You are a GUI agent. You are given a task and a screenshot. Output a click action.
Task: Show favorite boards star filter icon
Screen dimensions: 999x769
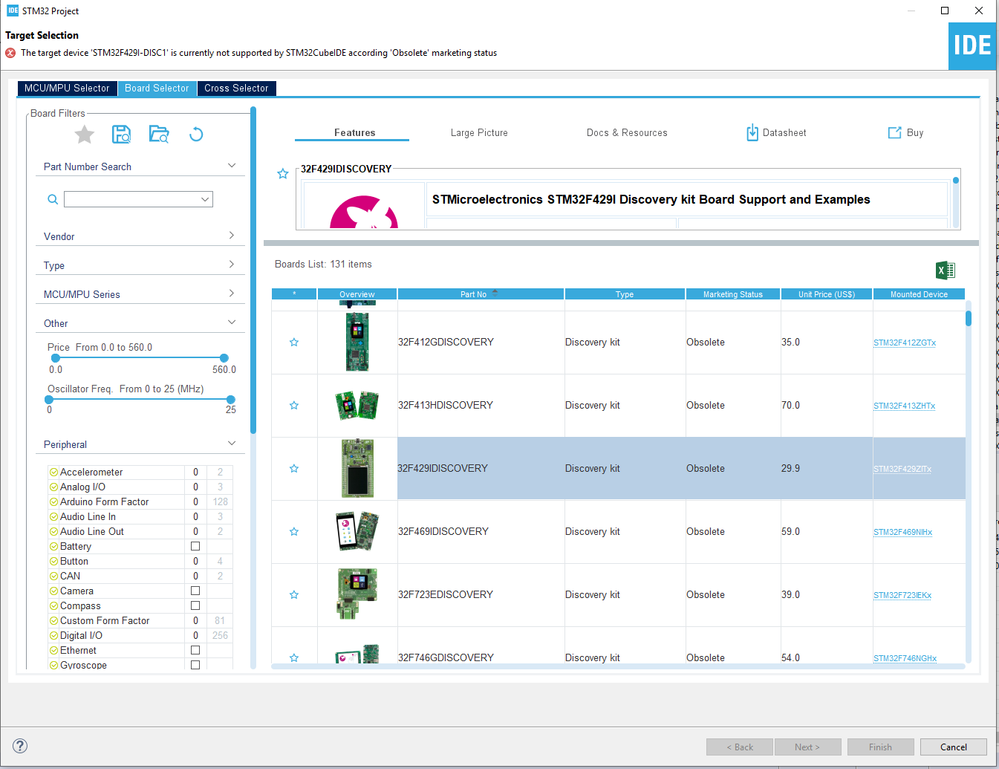pos(84,134)
